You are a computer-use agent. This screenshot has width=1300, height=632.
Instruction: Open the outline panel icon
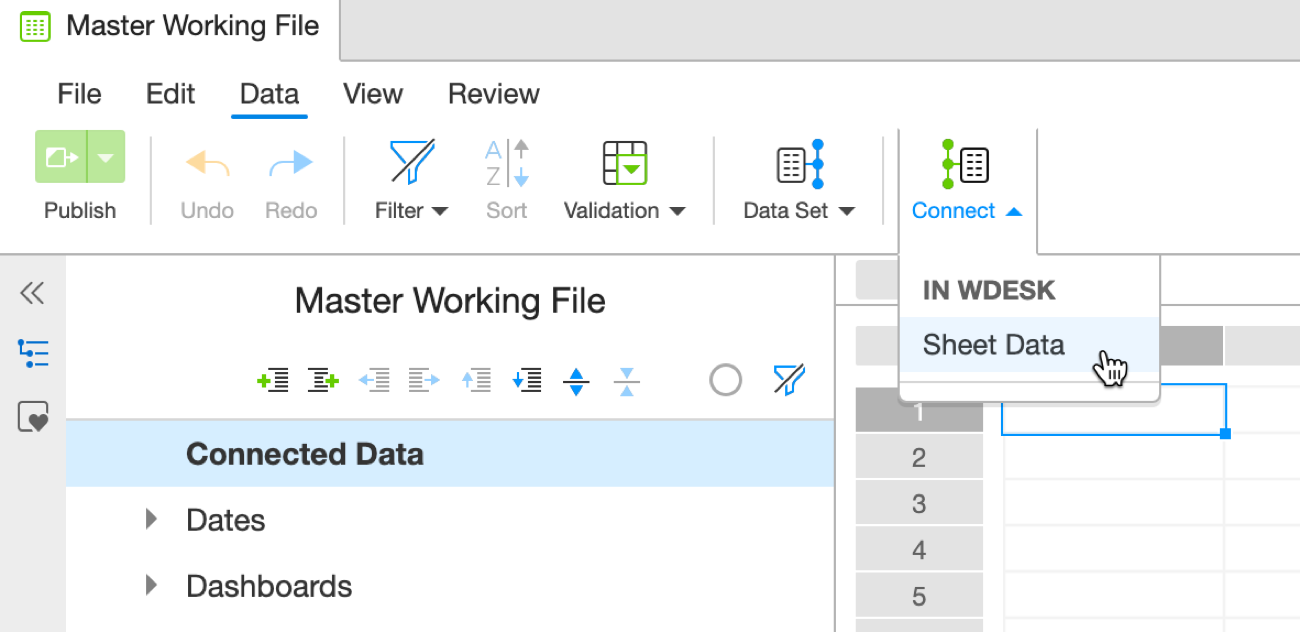click(33, 354)
